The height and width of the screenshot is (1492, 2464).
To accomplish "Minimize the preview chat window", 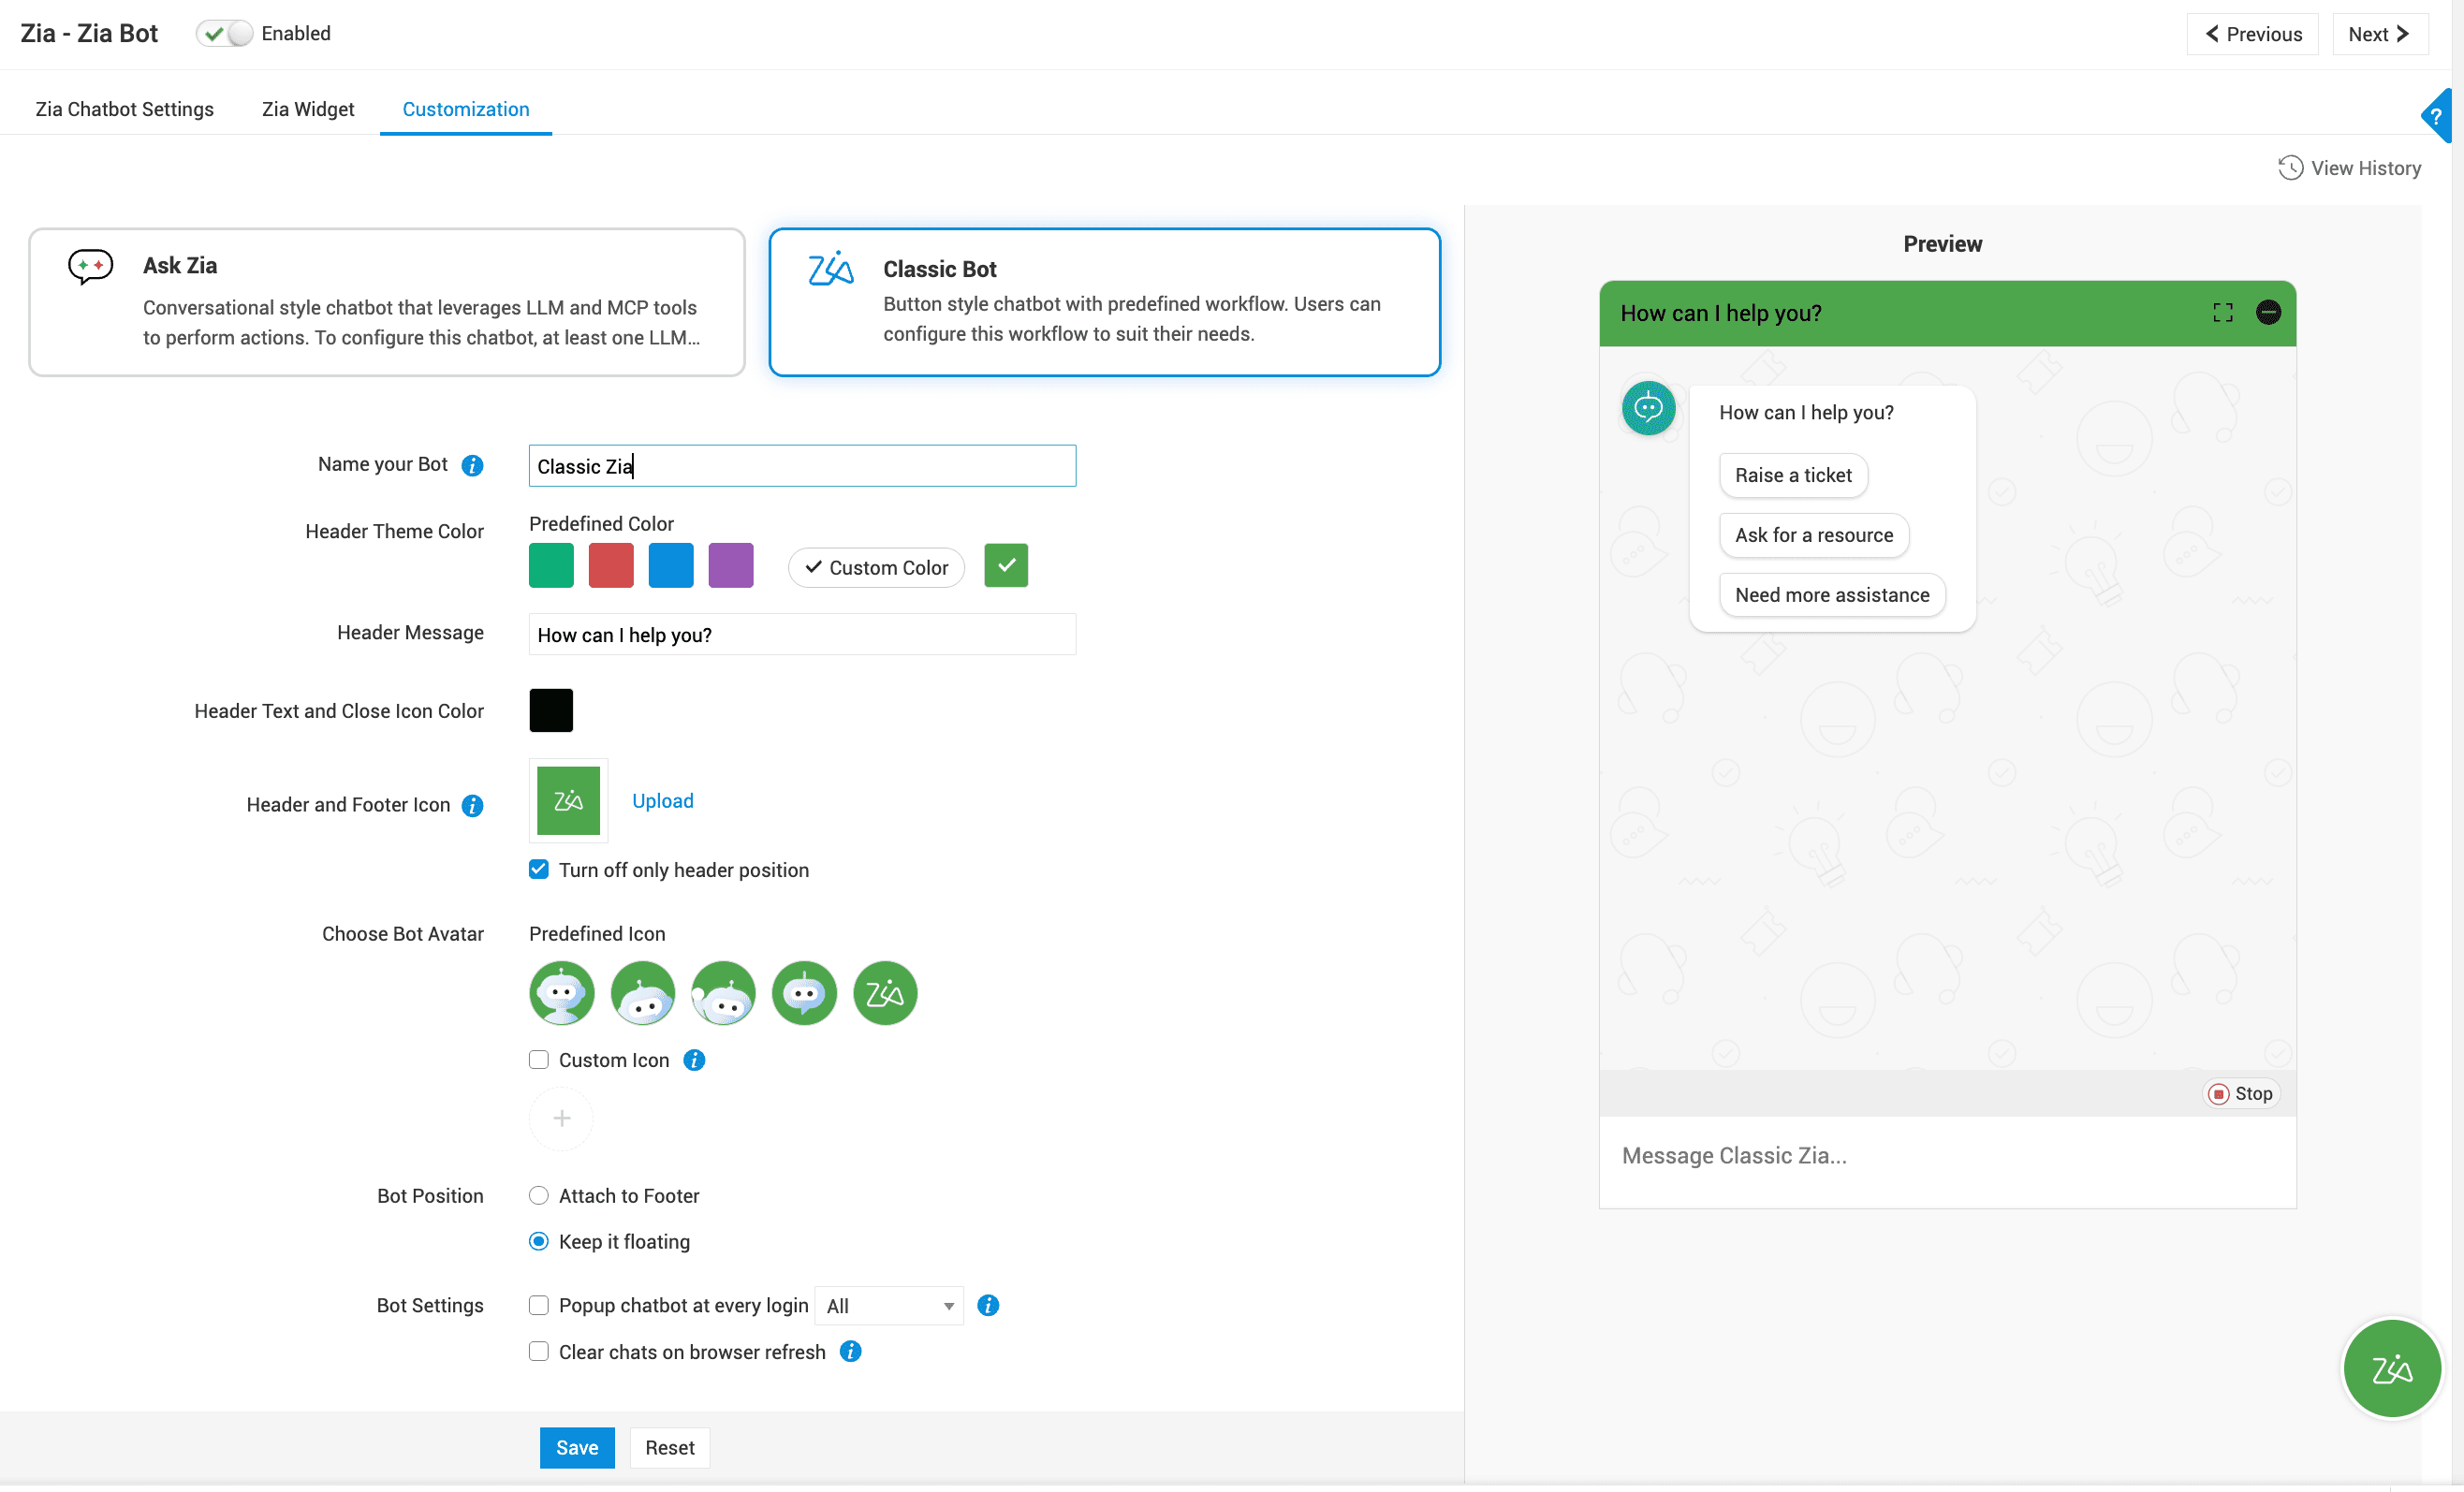I will 2268,313.
